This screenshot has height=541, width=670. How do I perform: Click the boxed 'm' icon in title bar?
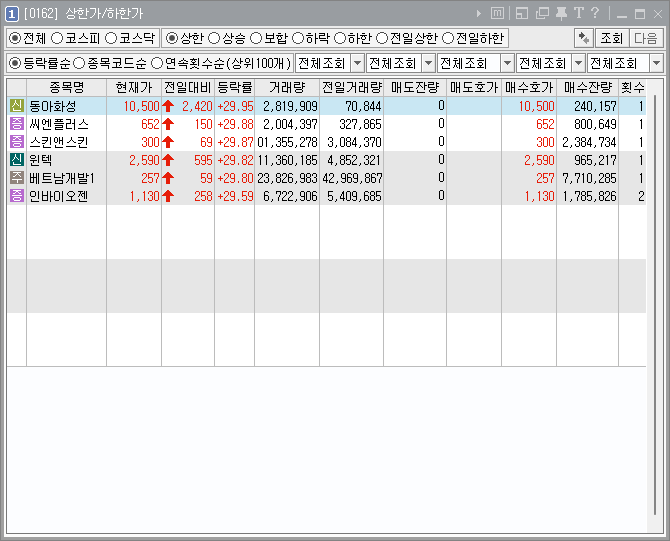(497, 14)
